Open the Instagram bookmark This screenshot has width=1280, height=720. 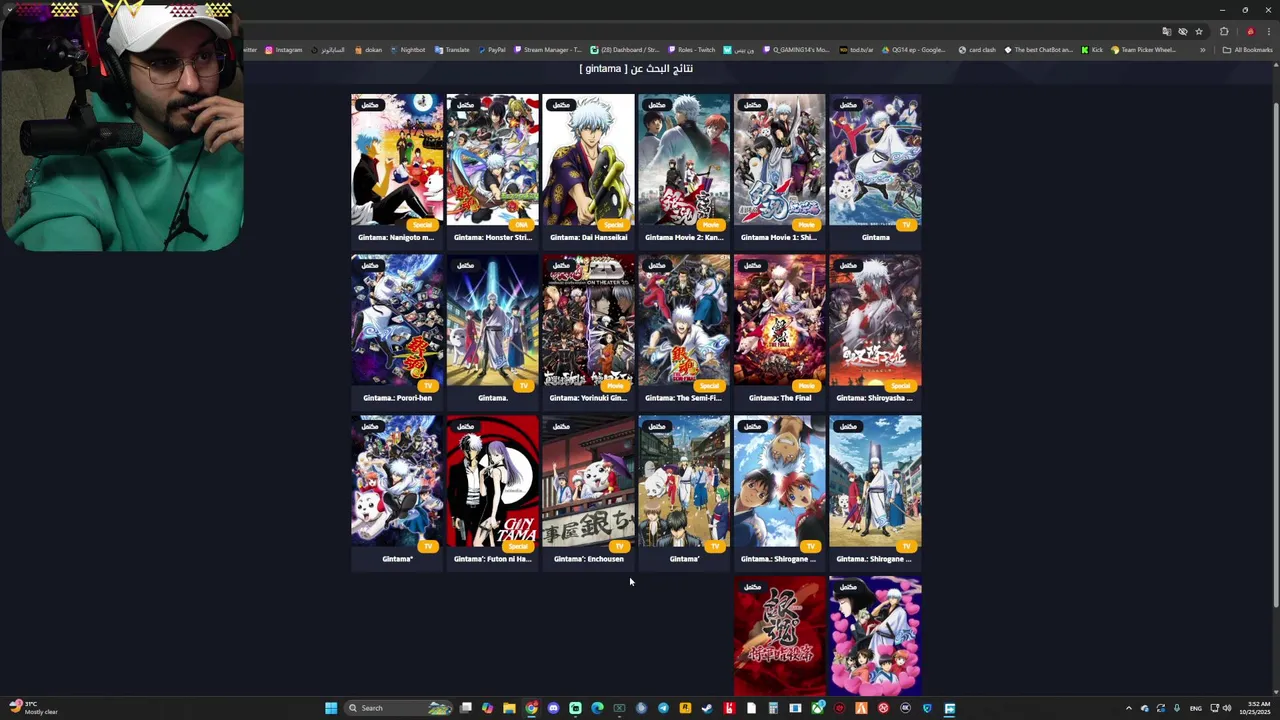click(x=284, y=50)
